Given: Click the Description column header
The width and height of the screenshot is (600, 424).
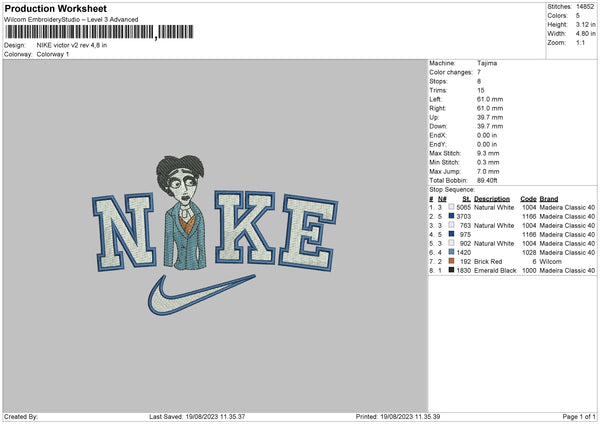Looking at the screenshot, I should pos(492,199).
